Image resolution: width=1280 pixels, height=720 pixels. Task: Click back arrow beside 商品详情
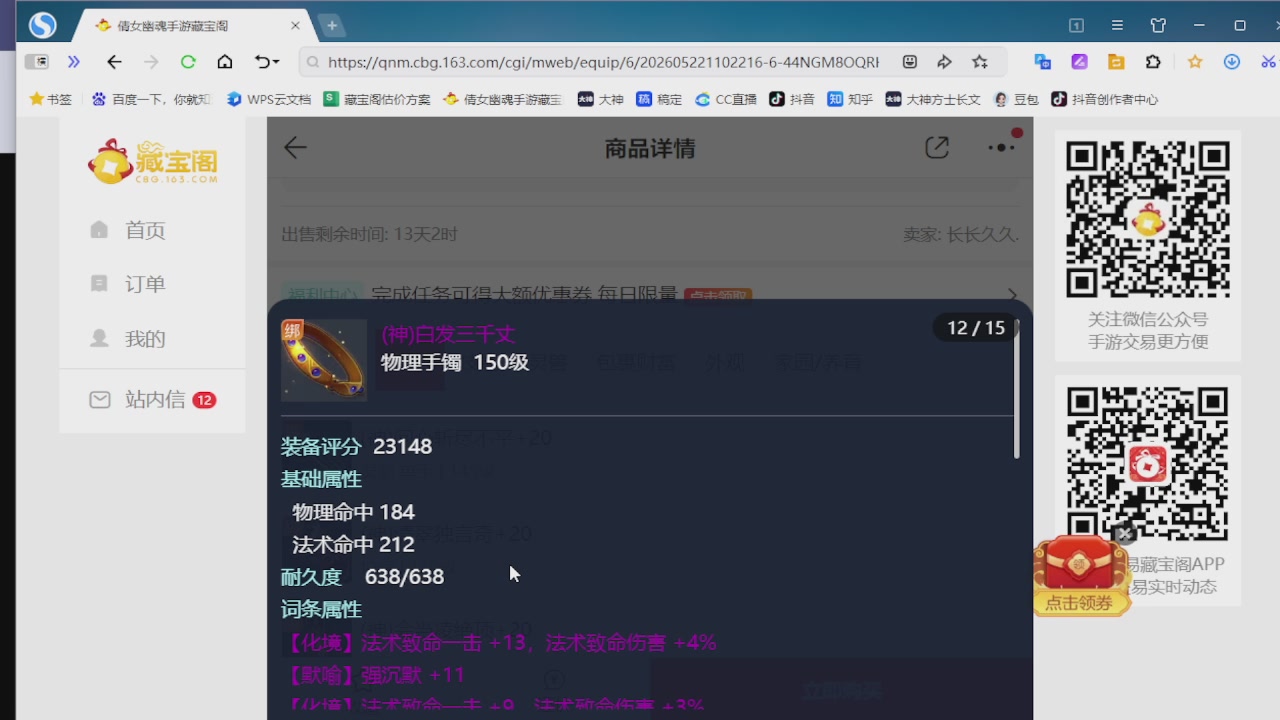pos(295,148)
